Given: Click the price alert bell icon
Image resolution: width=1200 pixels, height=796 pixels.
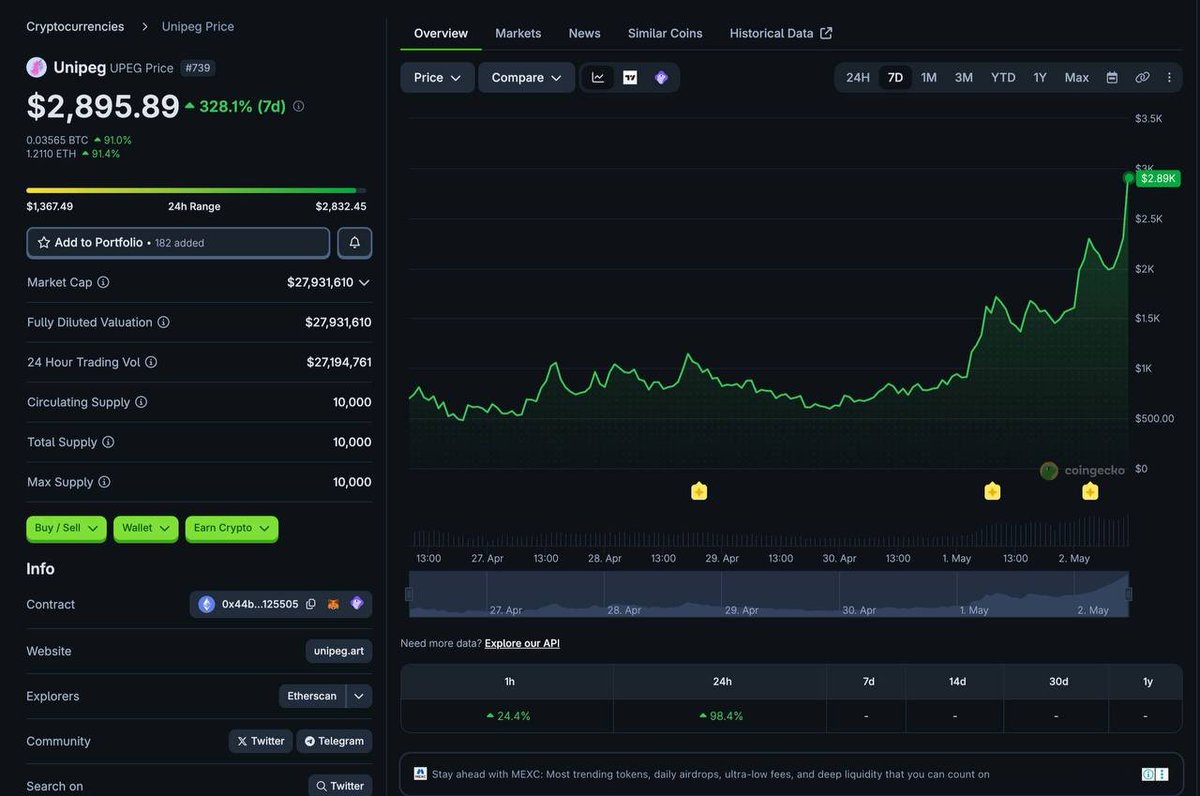Looking at the screenshot, I should tap(355, 243).
